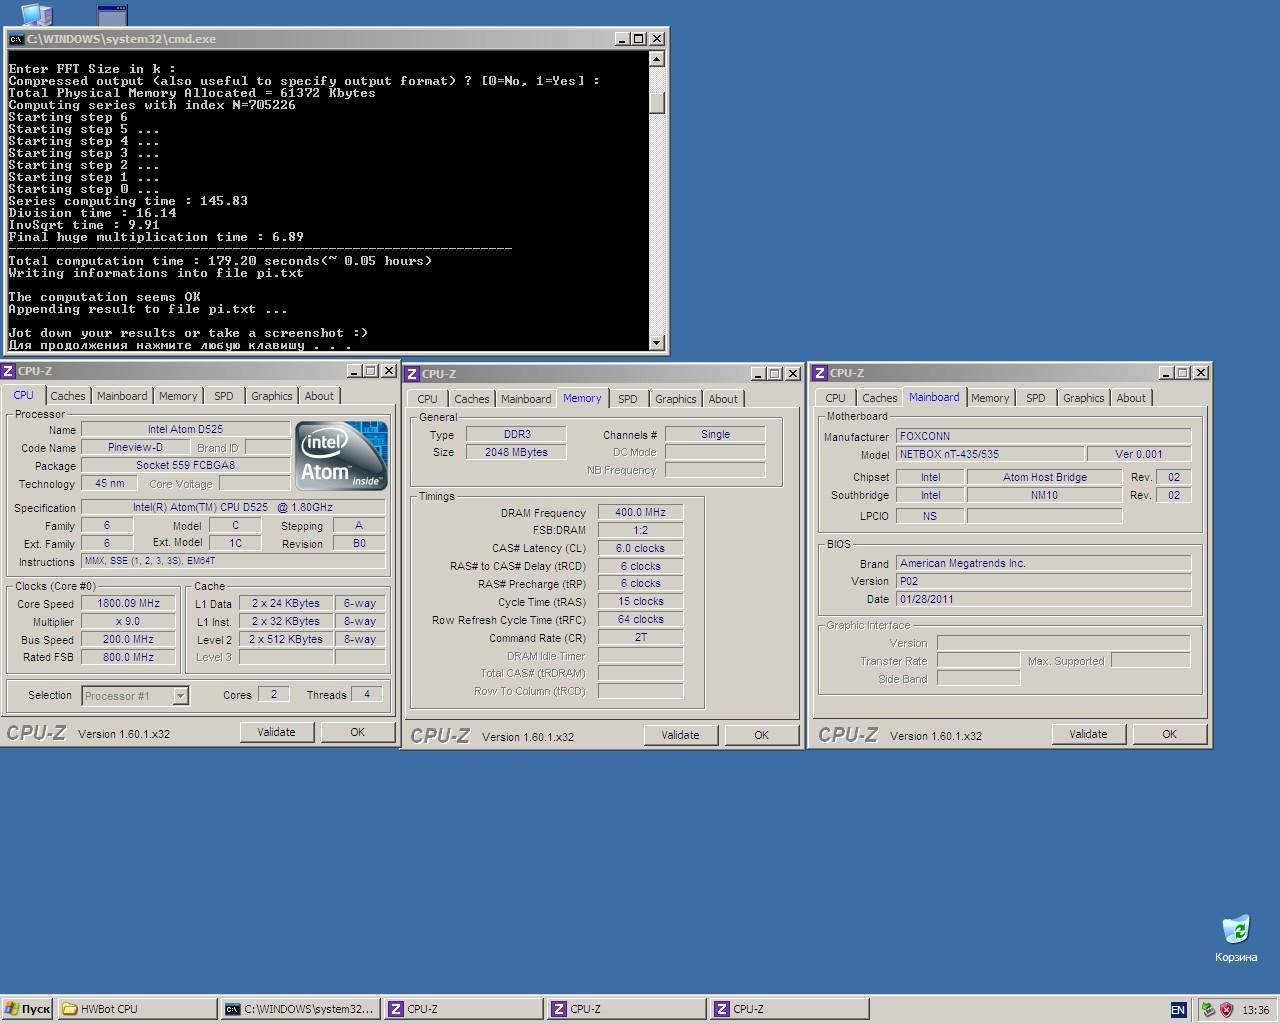Screen dimensions: 1280x1024
Task: Click CPU-Z Z icon in Memory window title
Action: click(x=412, y=374)
